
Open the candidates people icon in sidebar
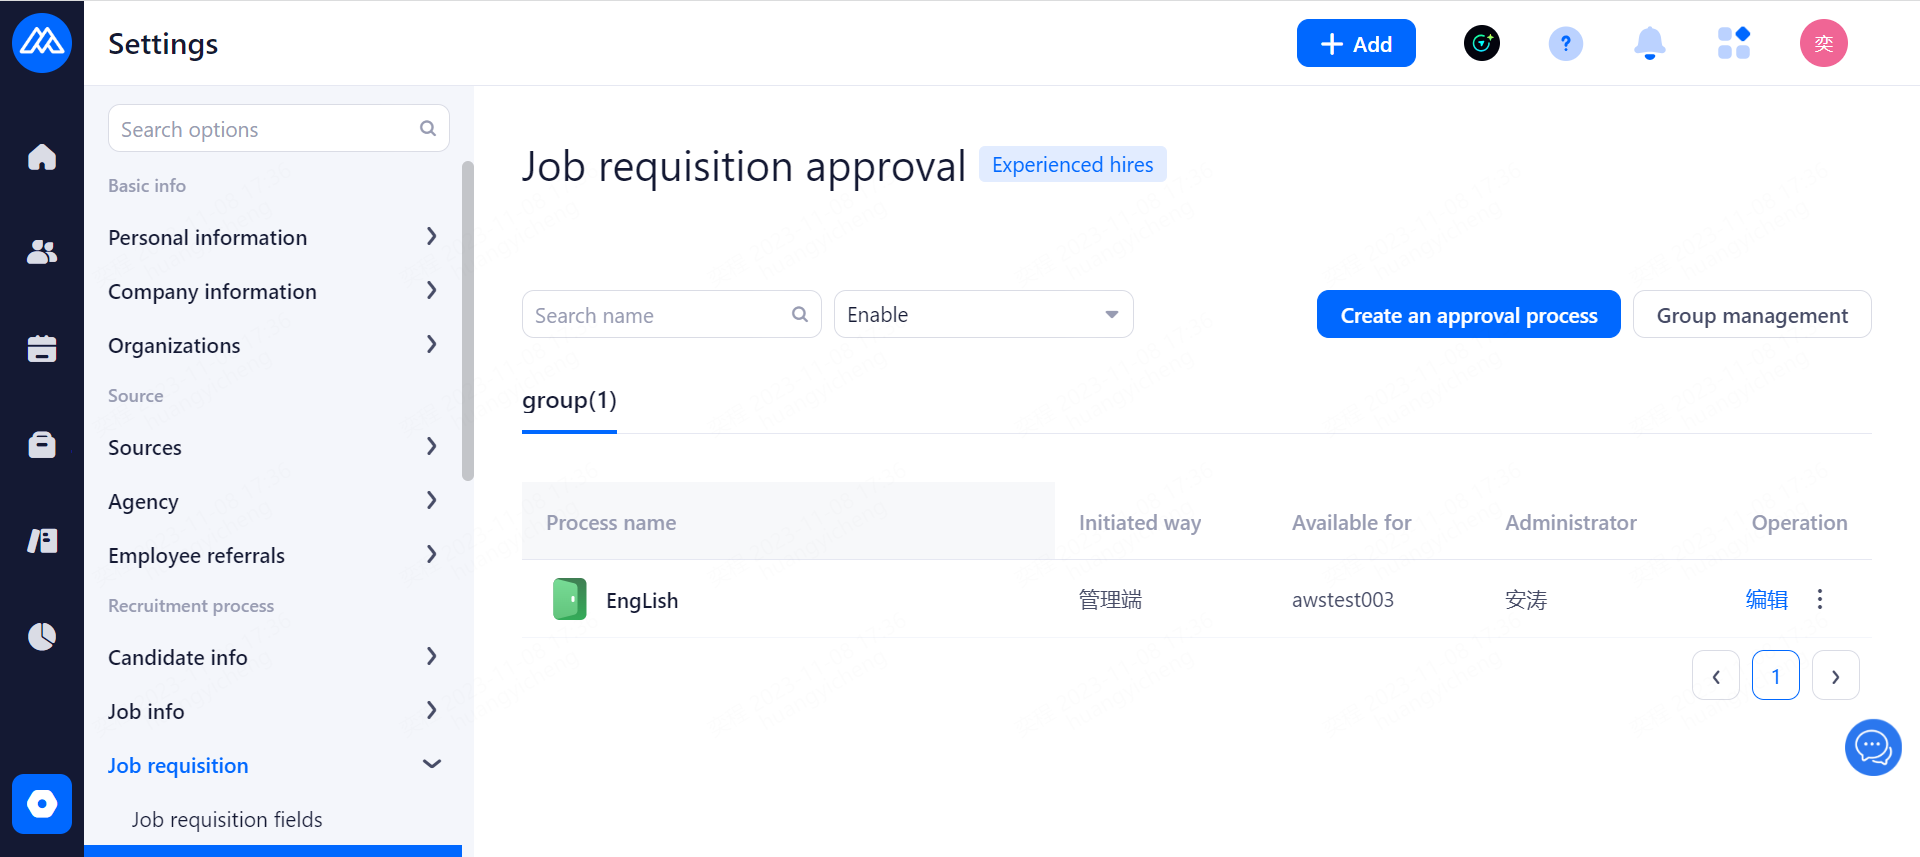click(42, 252)
